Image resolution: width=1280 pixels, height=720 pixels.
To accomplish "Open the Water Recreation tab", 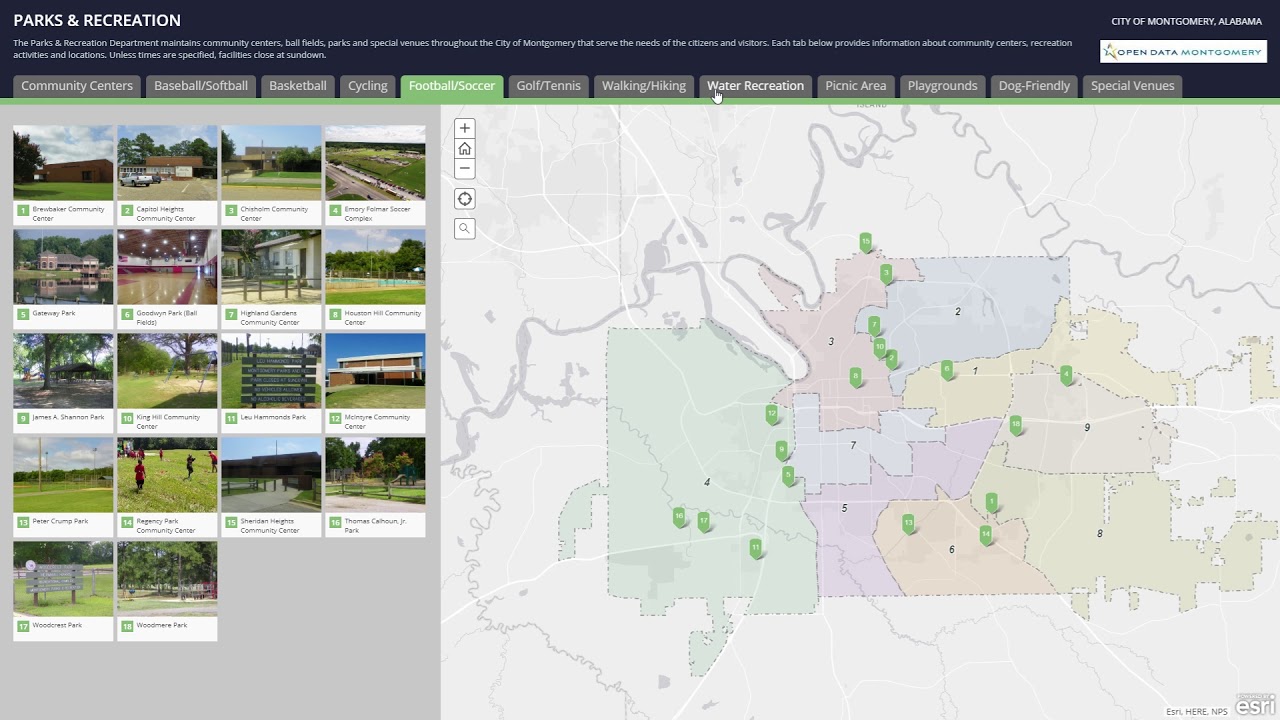I will pos(756,86).
